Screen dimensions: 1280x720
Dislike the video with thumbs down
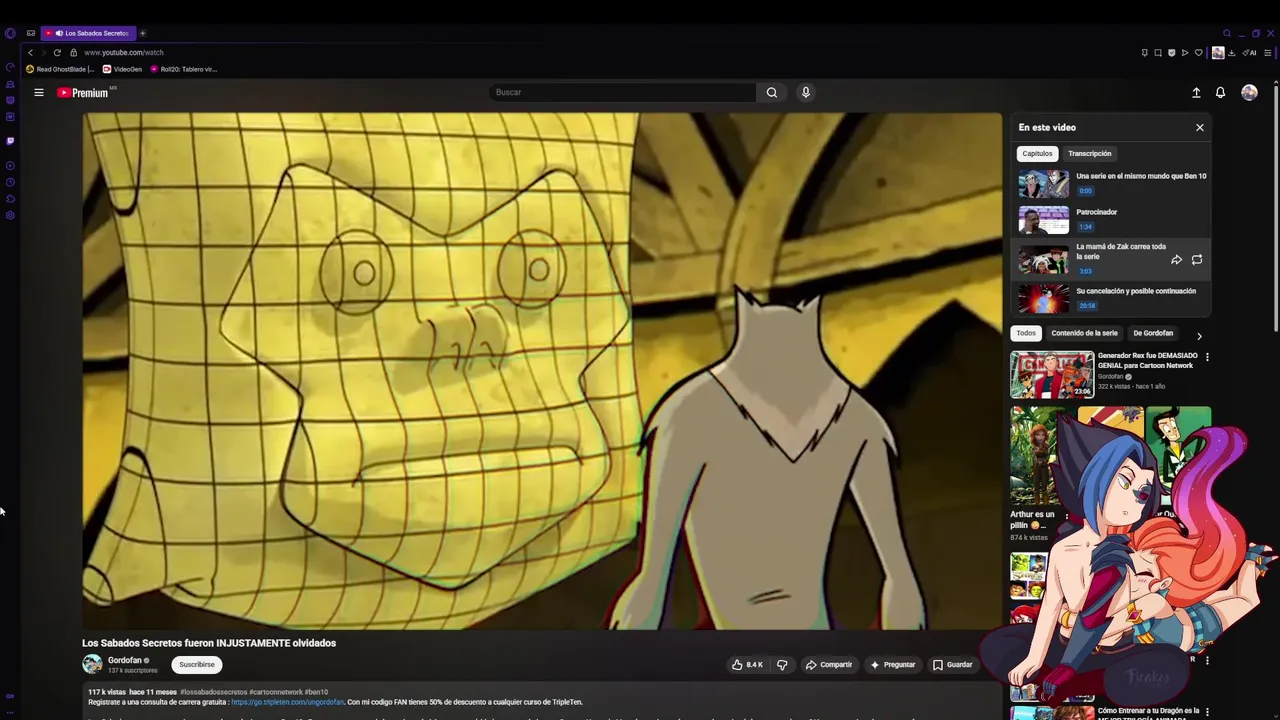click(782, 664)
